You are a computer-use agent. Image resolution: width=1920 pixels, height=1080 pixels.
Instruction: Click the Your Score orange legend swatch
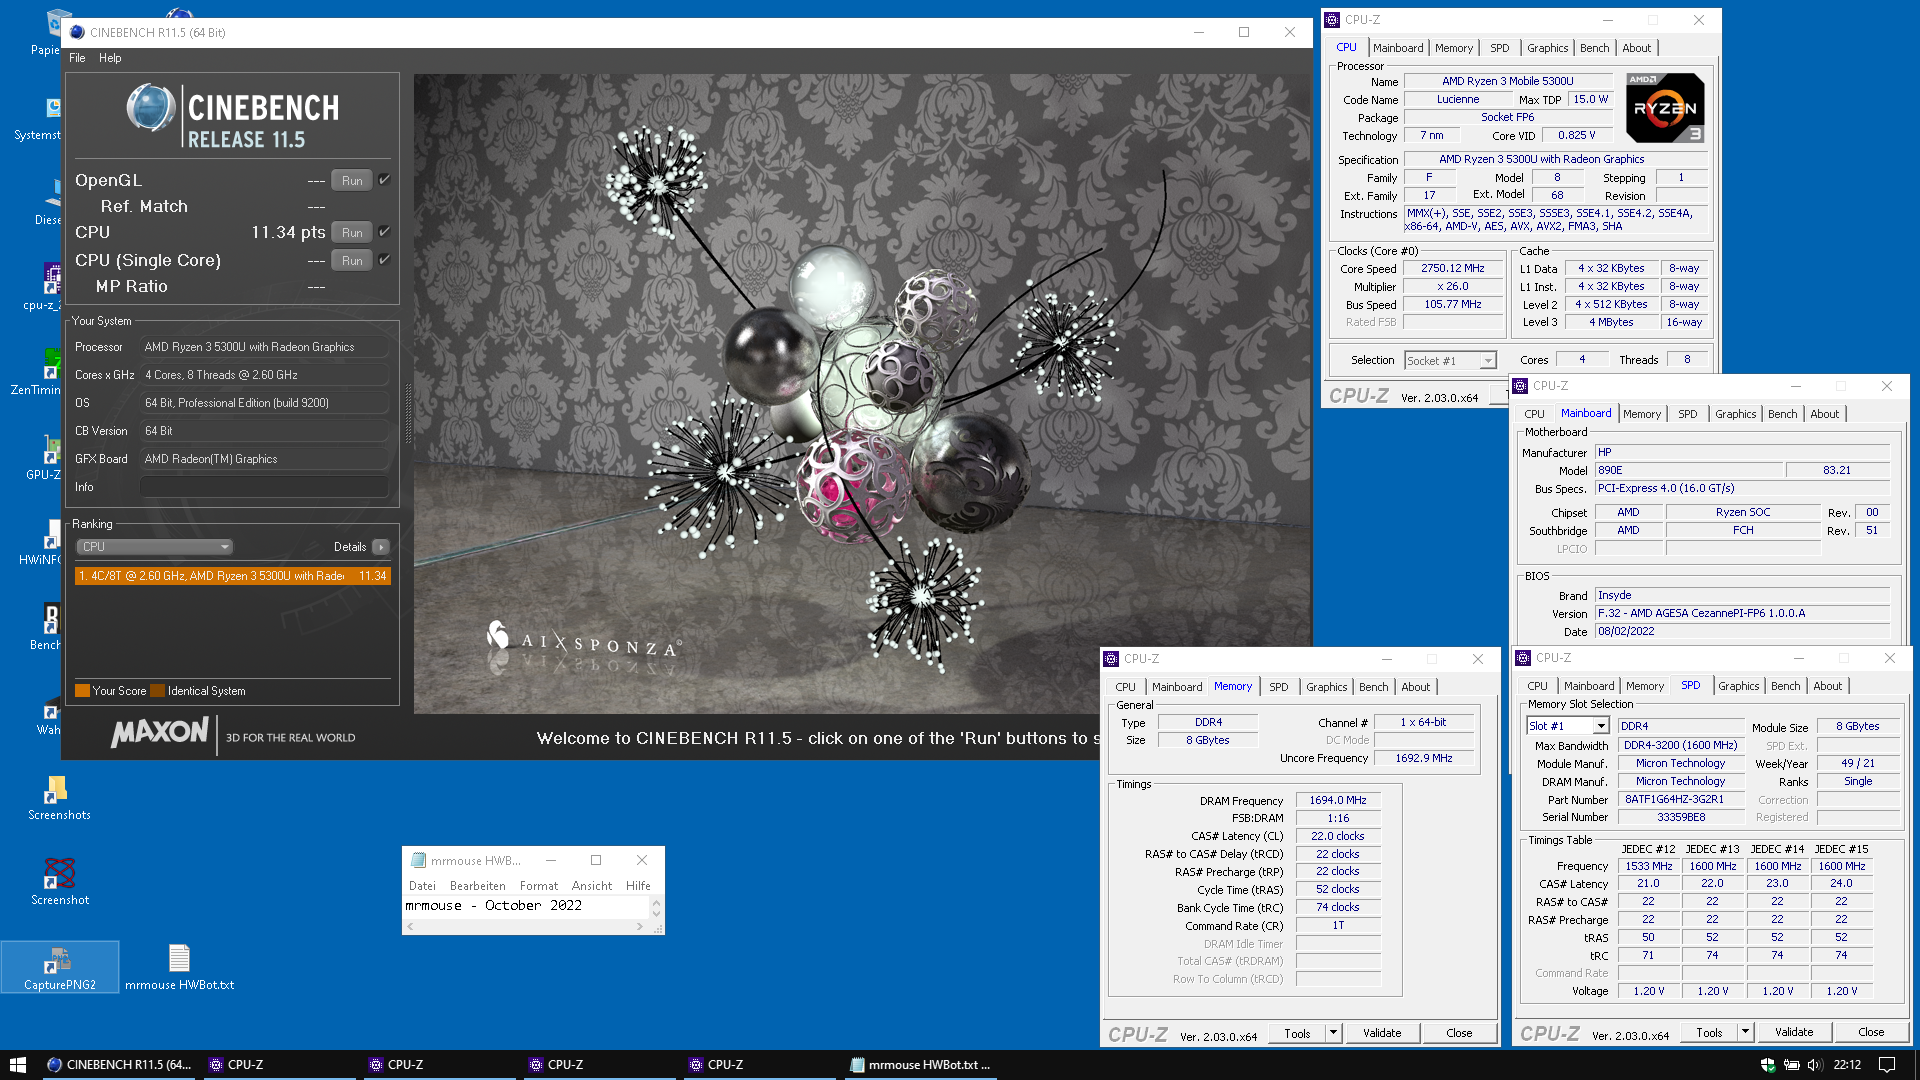point(82,691)
